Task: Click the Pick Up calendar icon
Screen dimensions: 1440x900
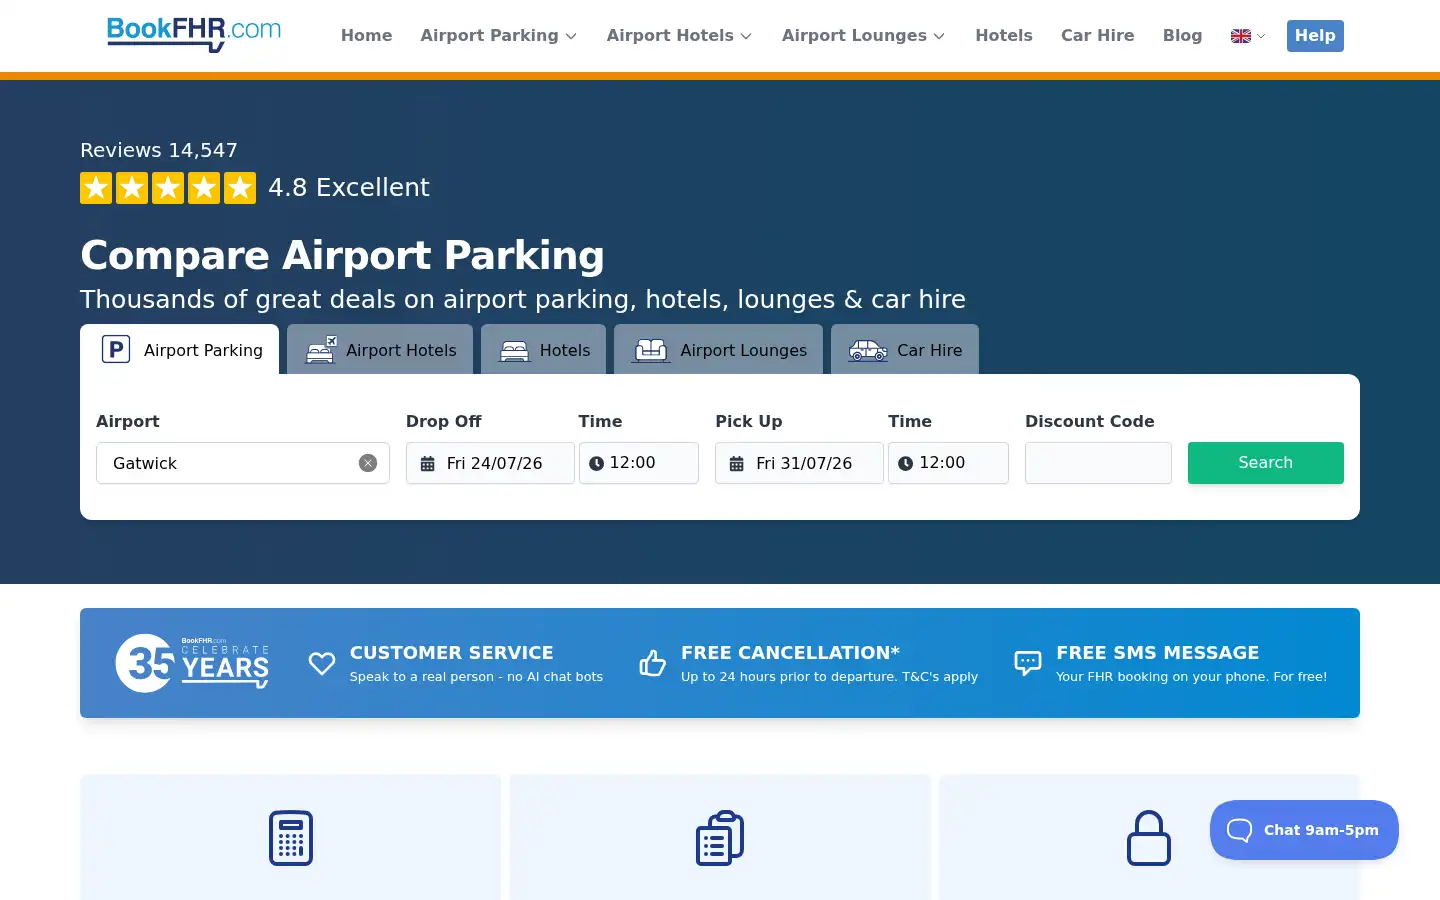Action: (737, 464)
